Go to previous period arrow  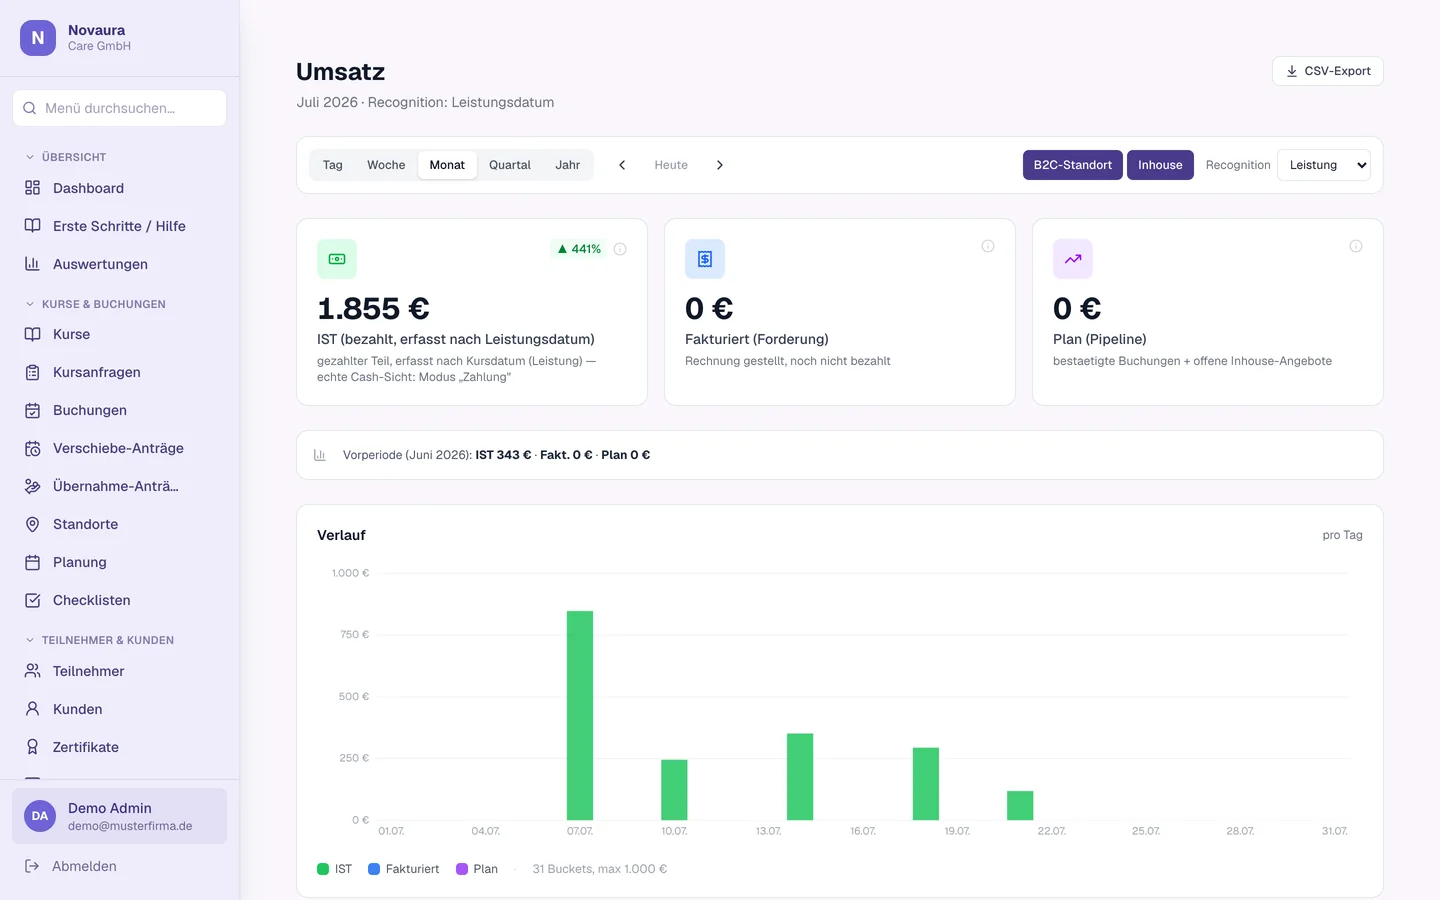(x=622, y=165)
